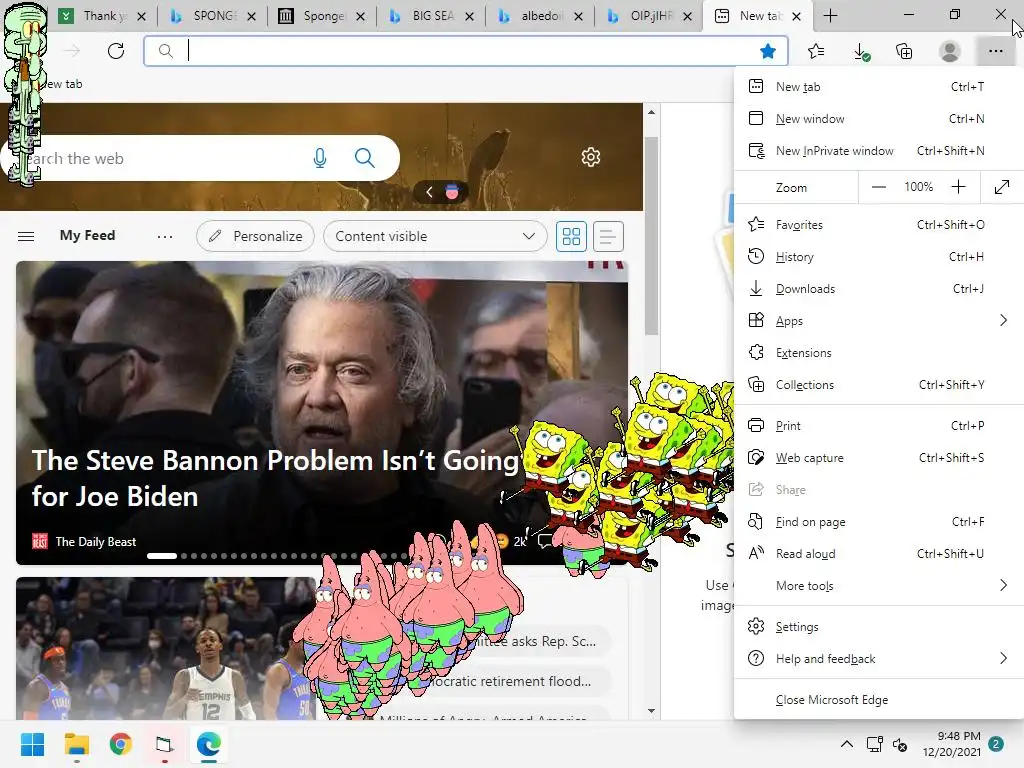Open Google Chrome from taskbar
Image resolution: width=1024 pixels, height=768 pixels.
121,744
